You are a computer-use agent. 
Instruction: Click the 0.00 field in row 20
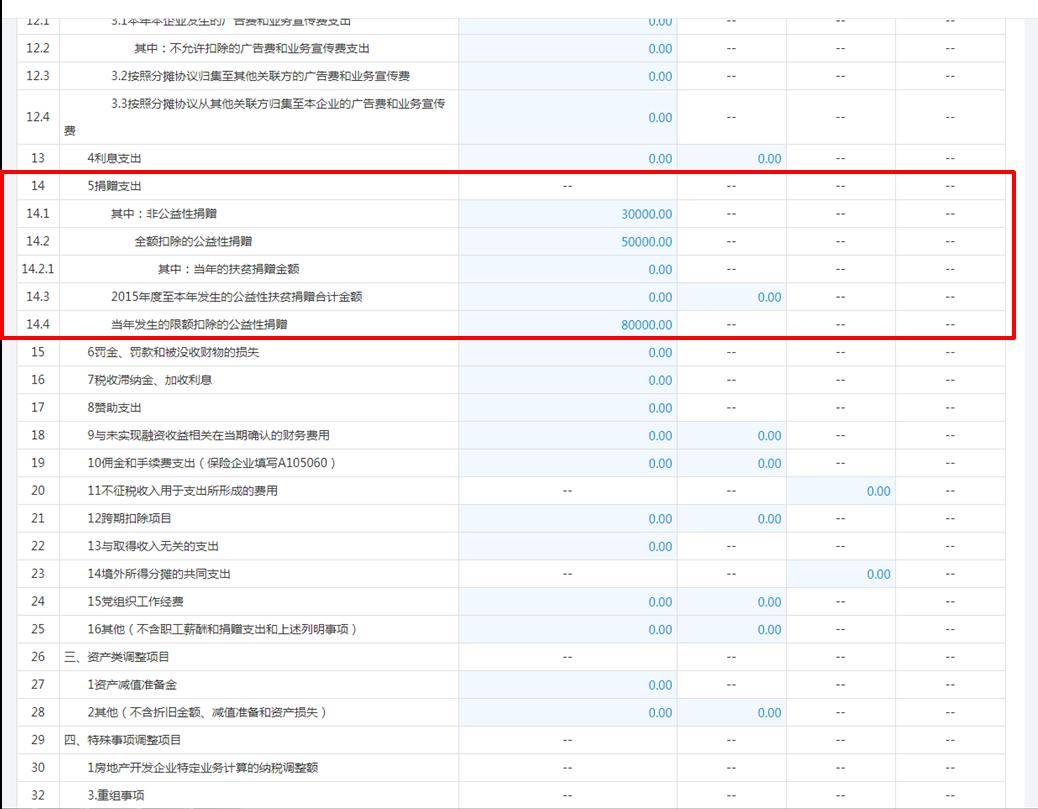point(841,491)
